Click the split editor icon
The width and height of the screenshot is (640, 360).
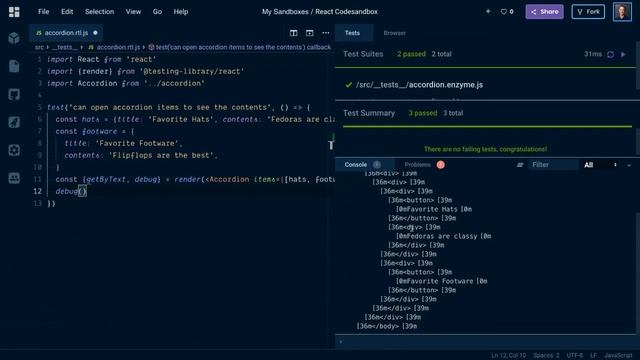[x=293, y=33]
